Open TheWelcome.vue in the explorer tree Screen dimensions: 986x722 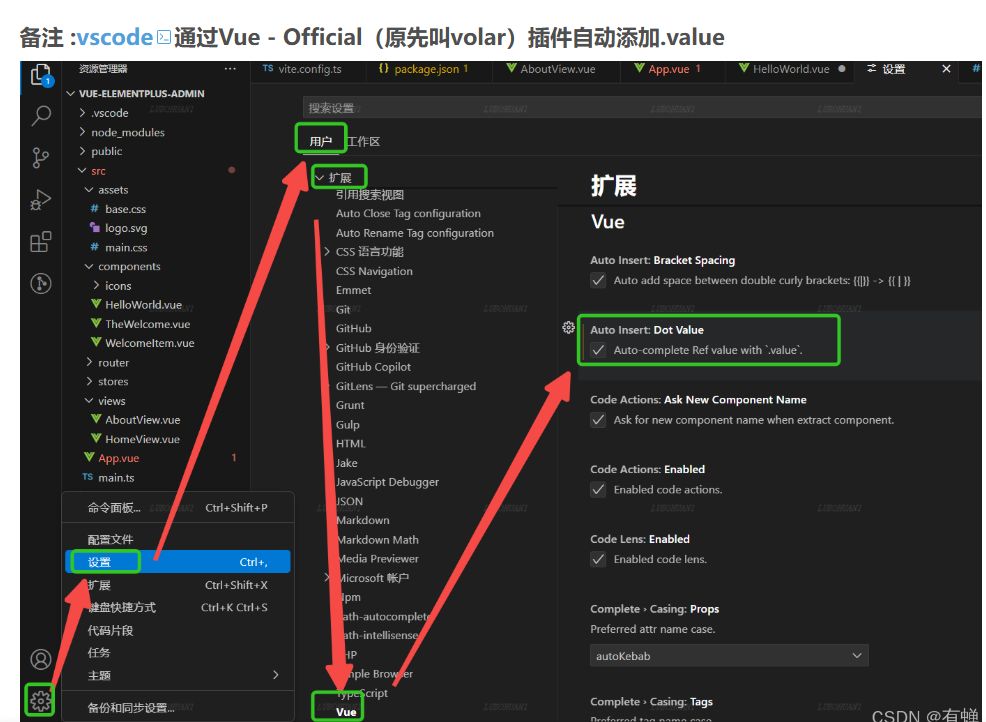[x=148, y=324]
